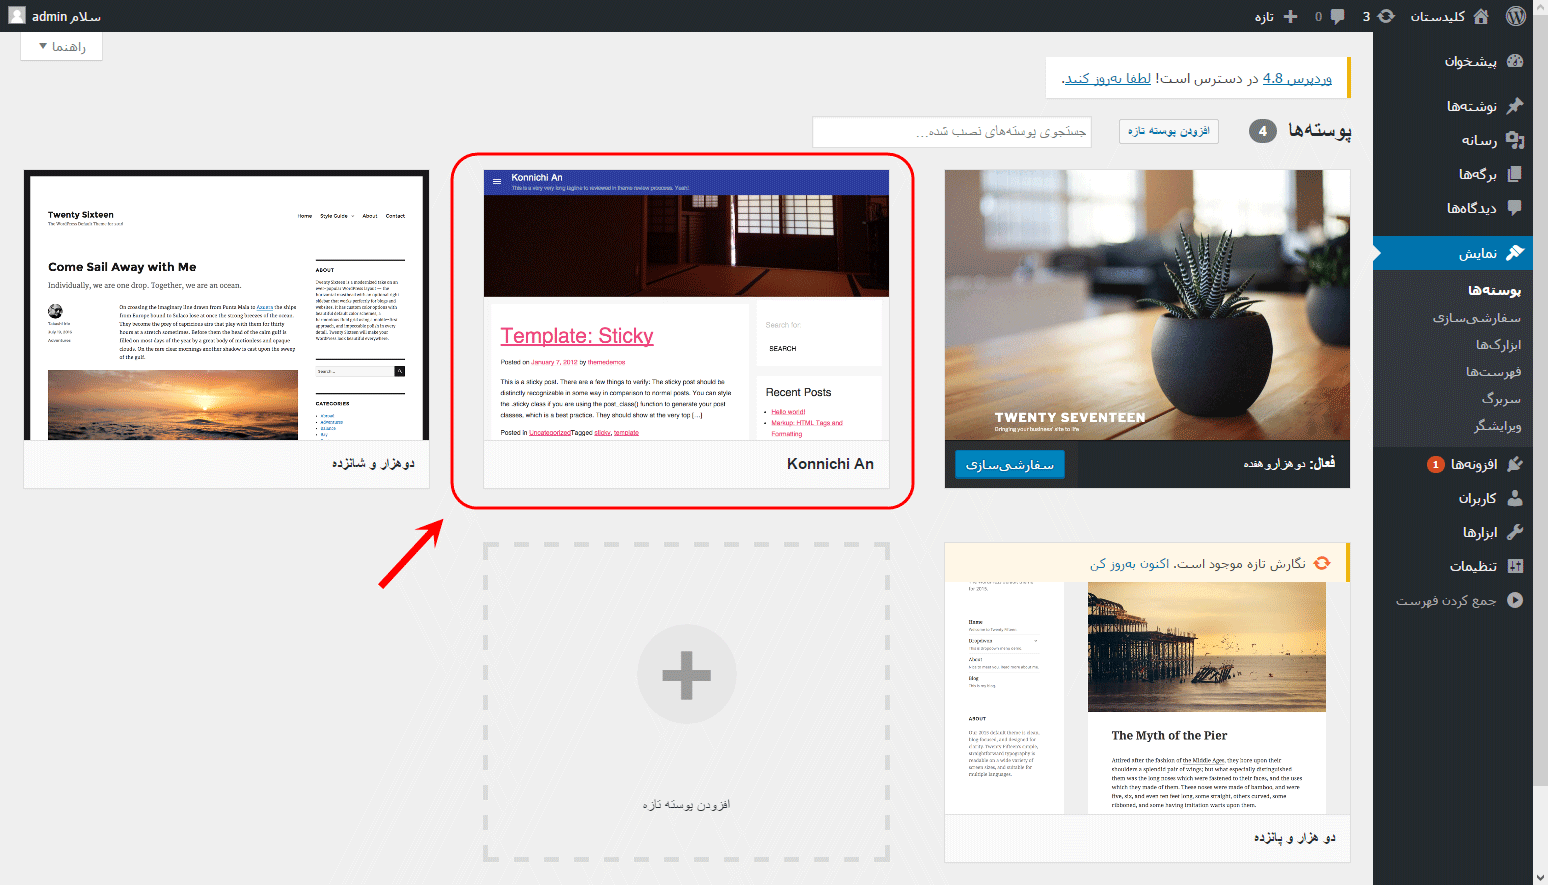Click the comment icon for دیدگاه‌ها
Viewport: 1548px width, 885px height.
tap(1515, 208)
